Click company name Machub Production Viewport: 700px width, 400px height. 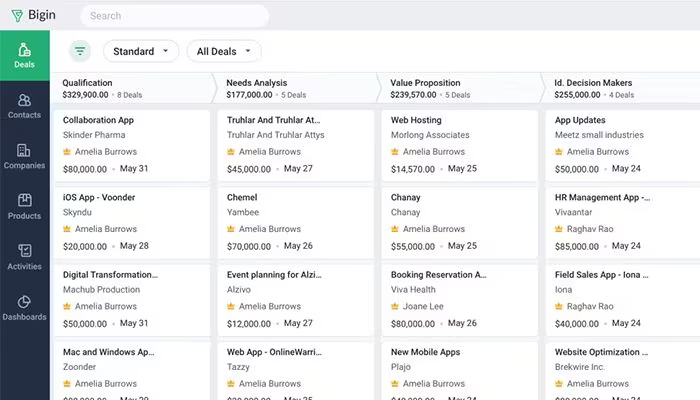click(x=101, y=289)
